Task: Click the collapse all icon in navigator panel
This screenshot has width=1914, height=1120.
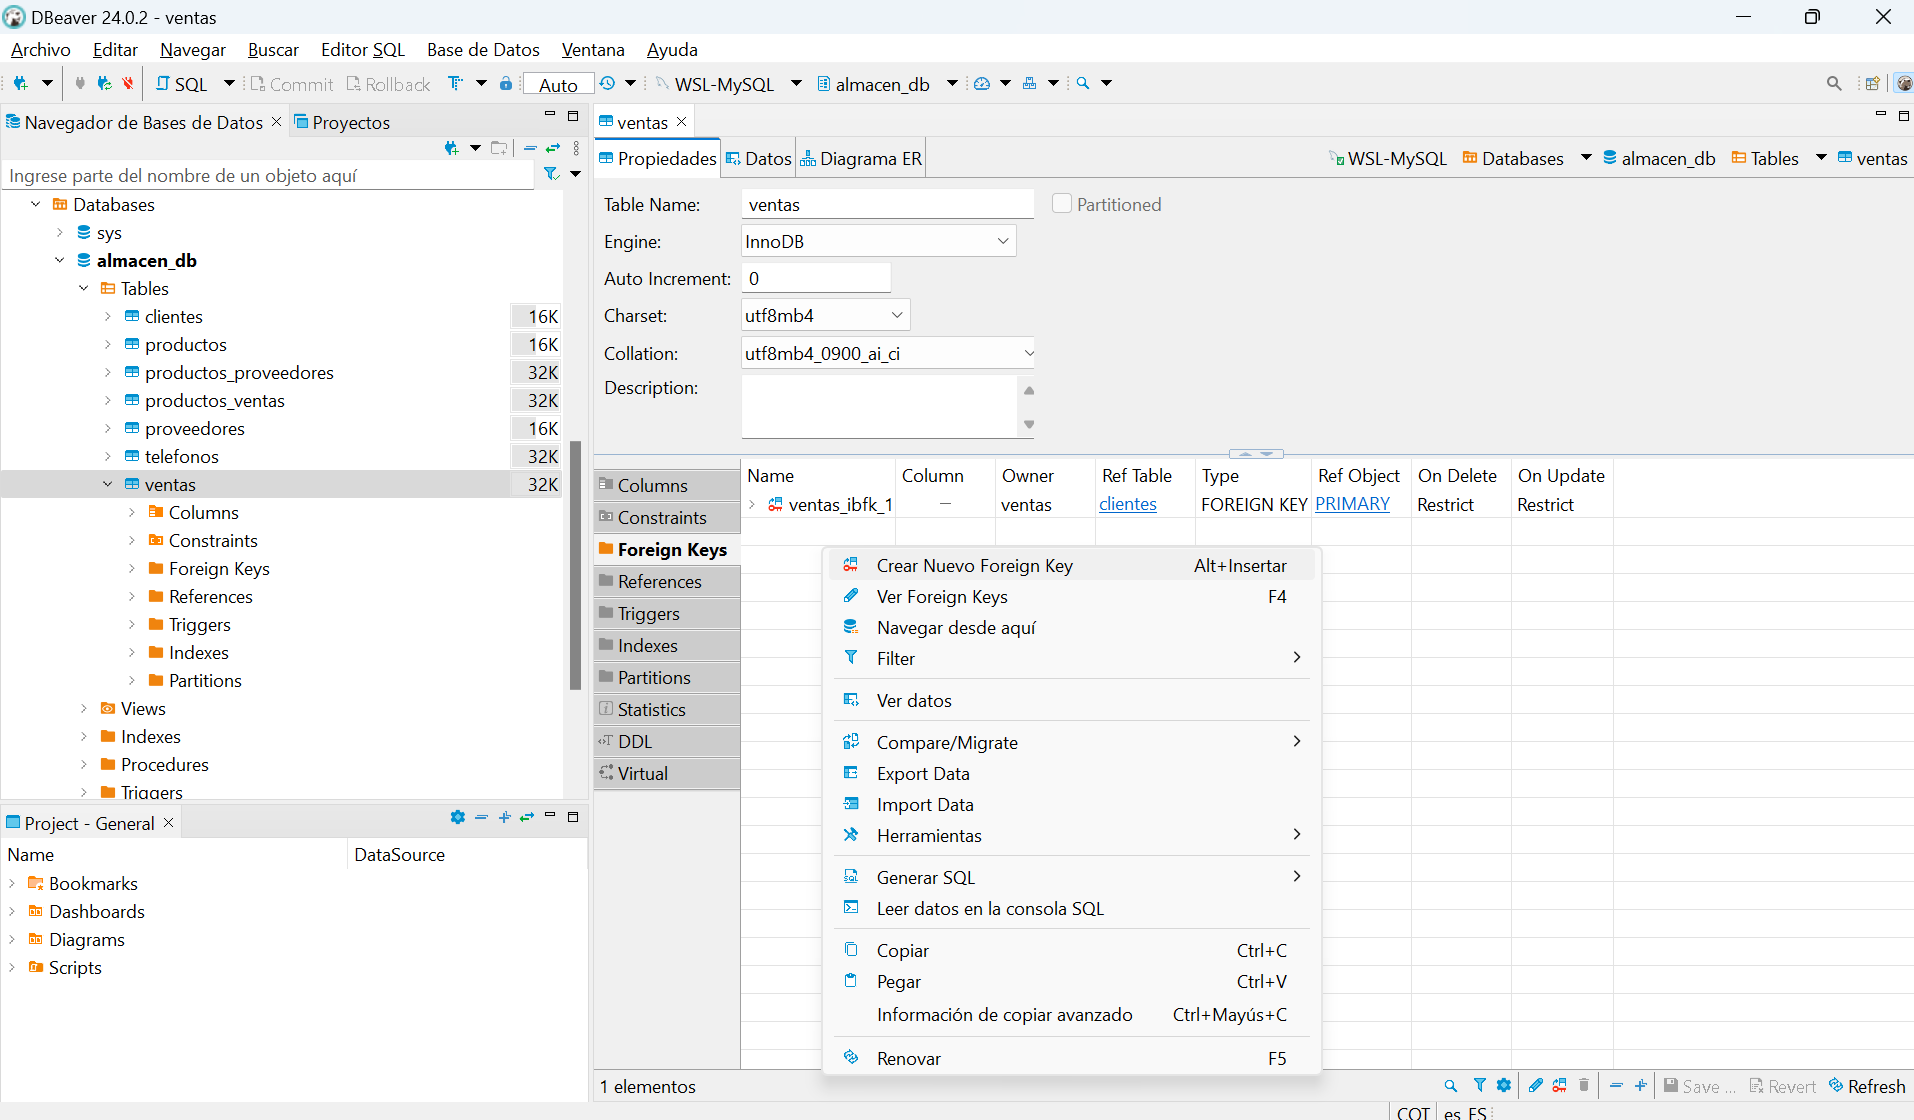Action: [530, 148]
